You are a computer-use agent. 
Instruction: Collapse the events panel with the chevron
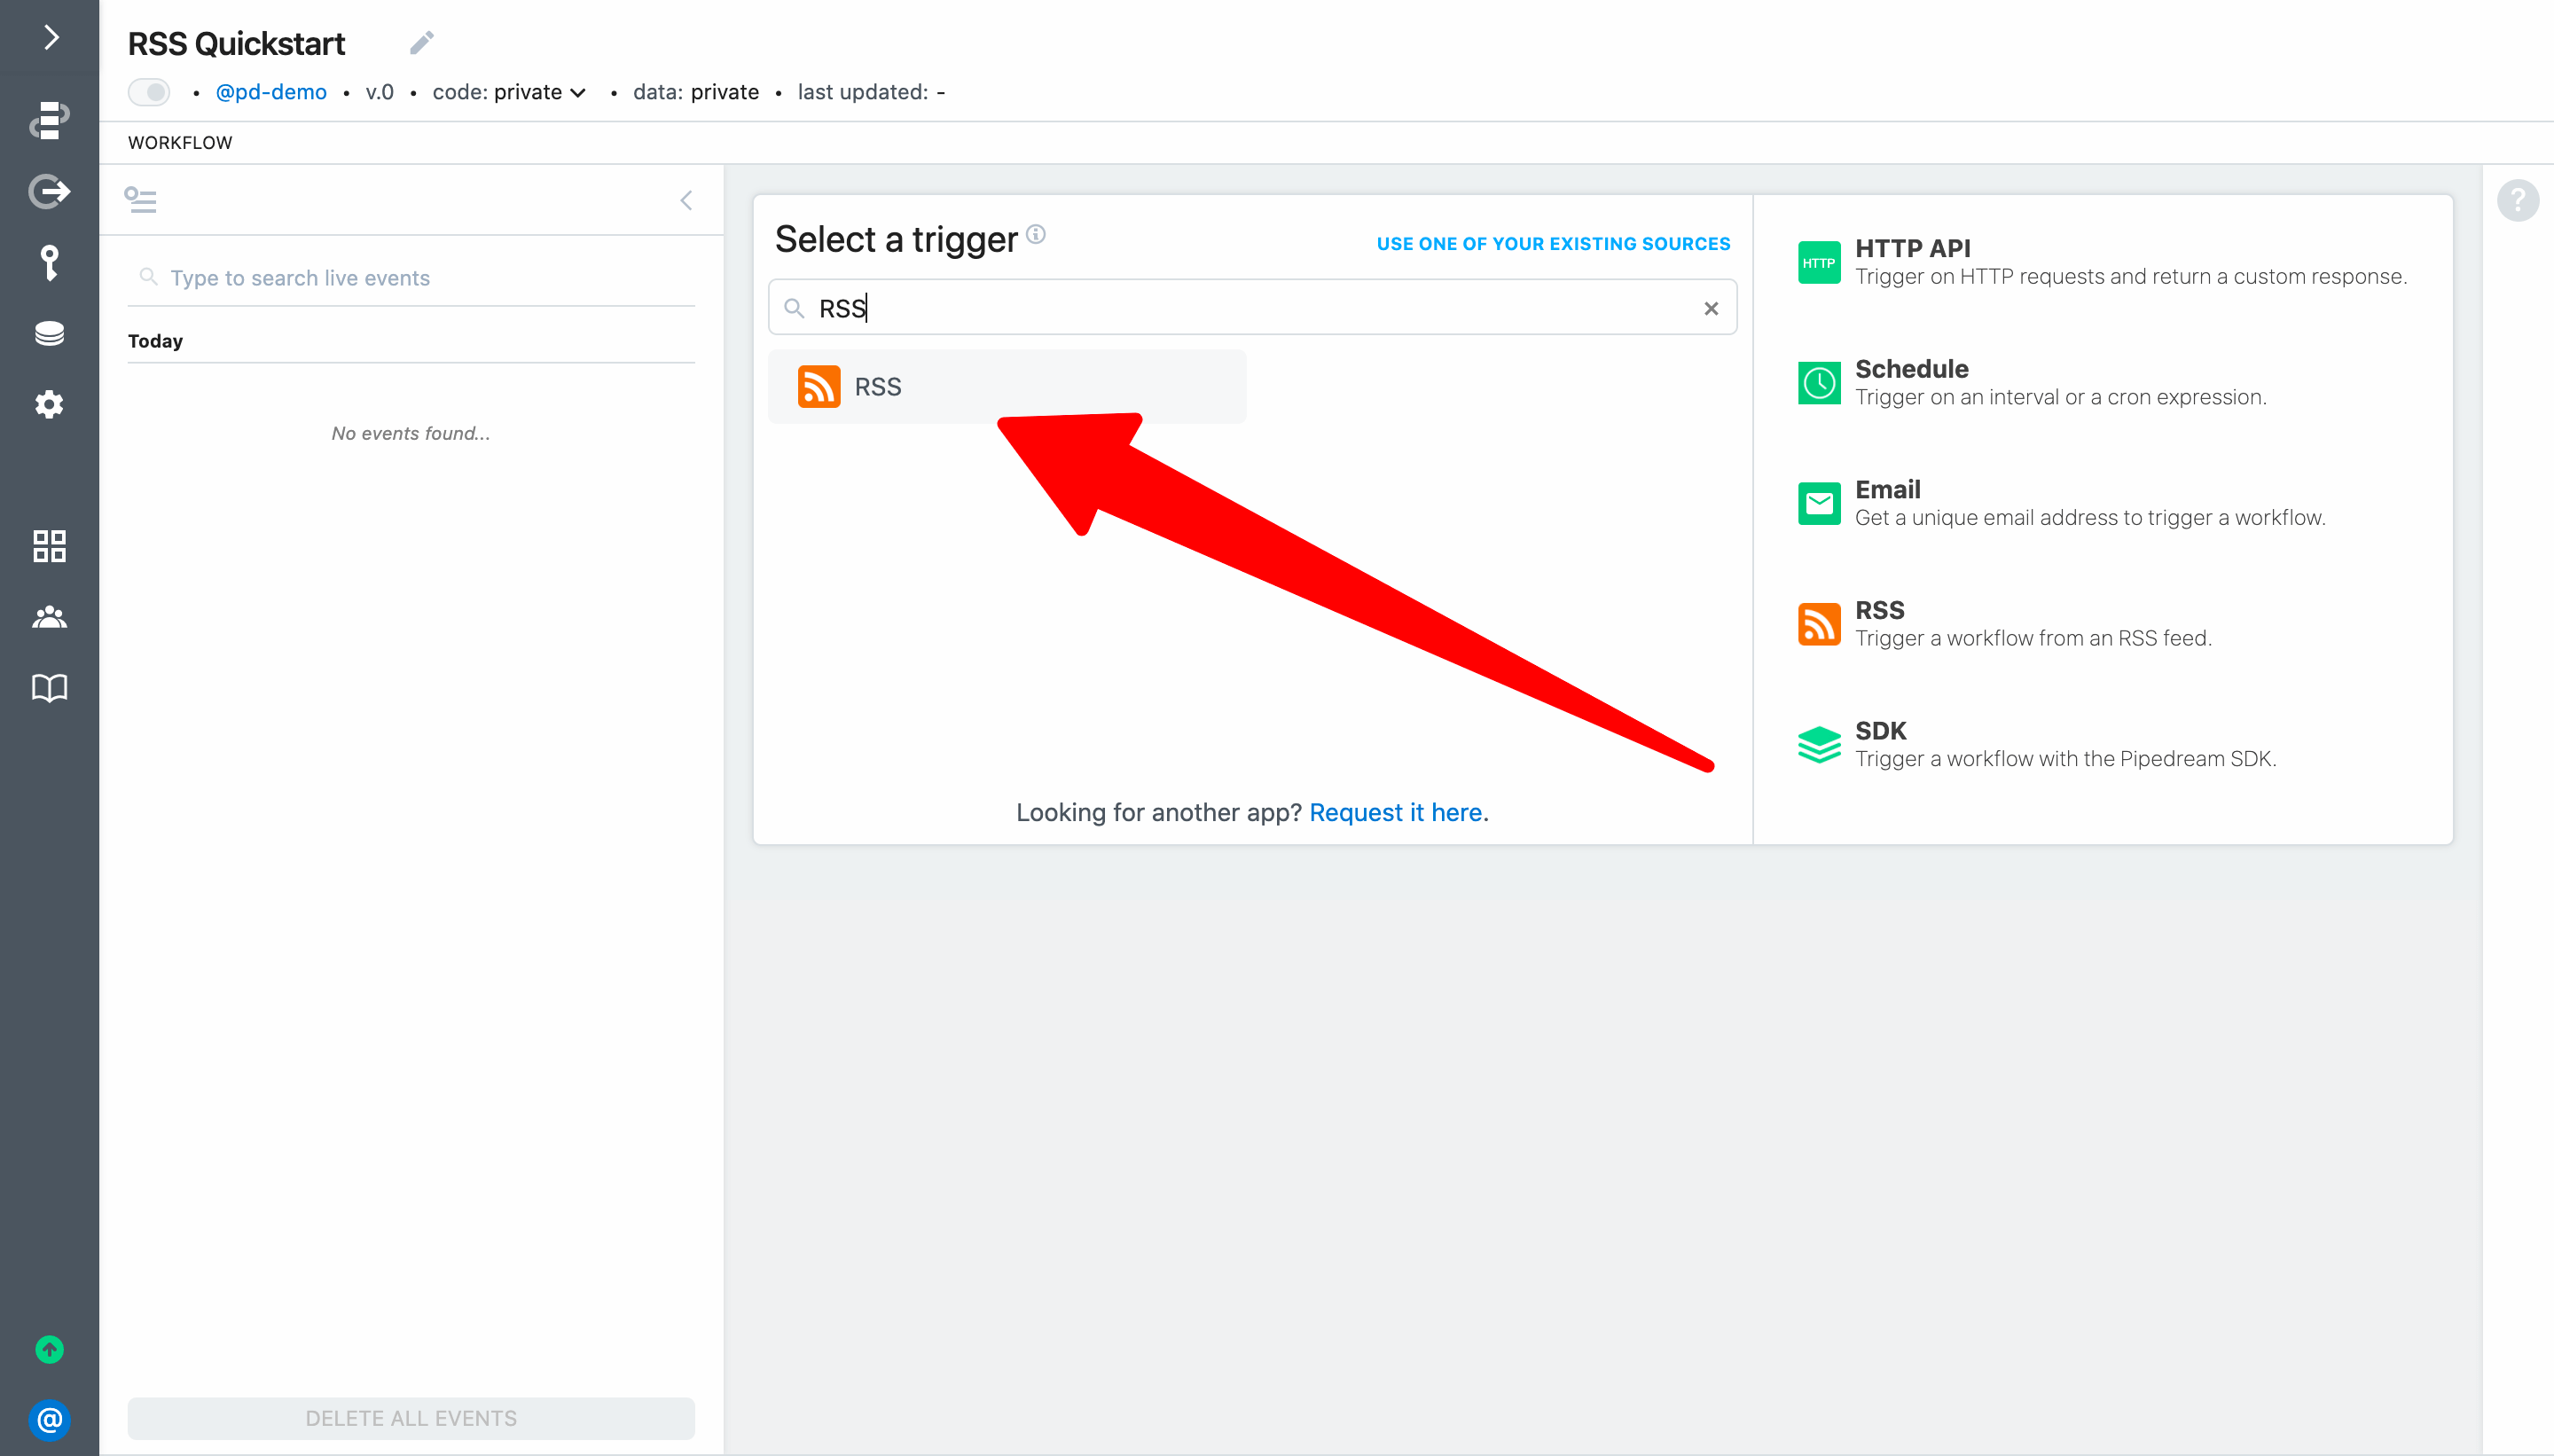pyautogui.click(x=686, y=200)
